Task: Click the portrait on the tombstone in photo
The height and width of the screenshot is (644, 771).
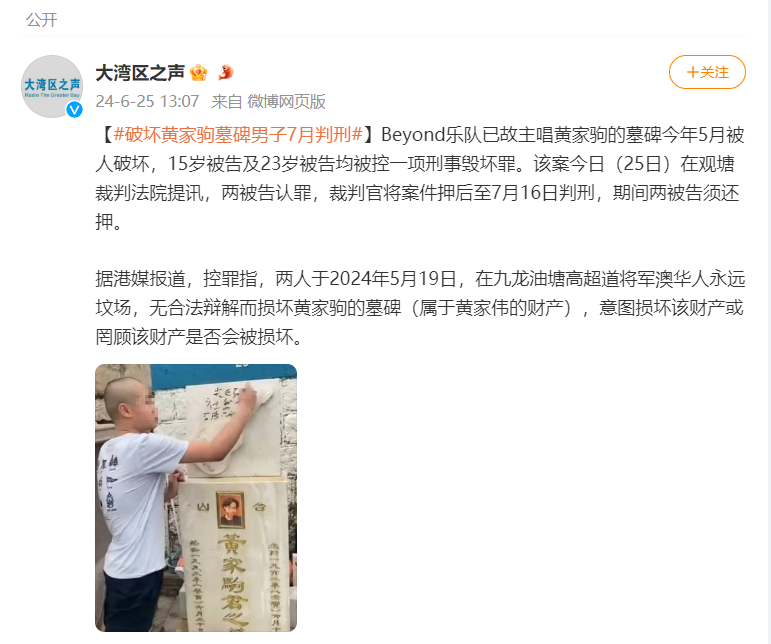Action: (230, 509)
